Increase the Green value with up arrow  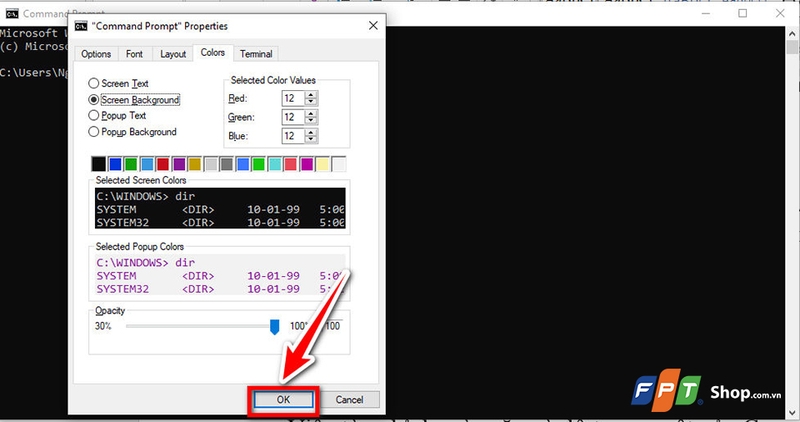pyautogui.click(x=311, y=114)
